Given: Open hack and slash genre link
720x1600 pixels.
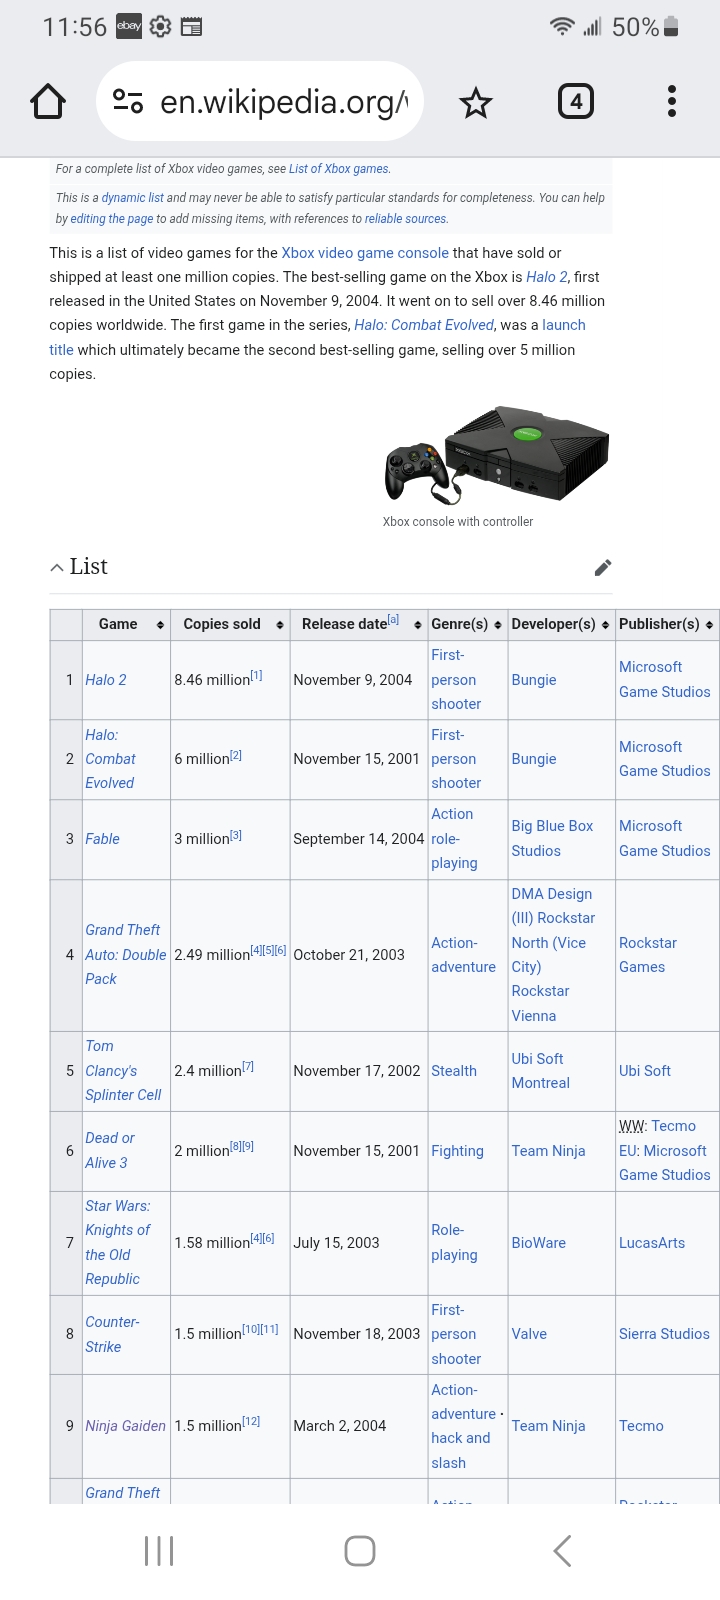Looking at the screenshot, I should [461, 1451].
